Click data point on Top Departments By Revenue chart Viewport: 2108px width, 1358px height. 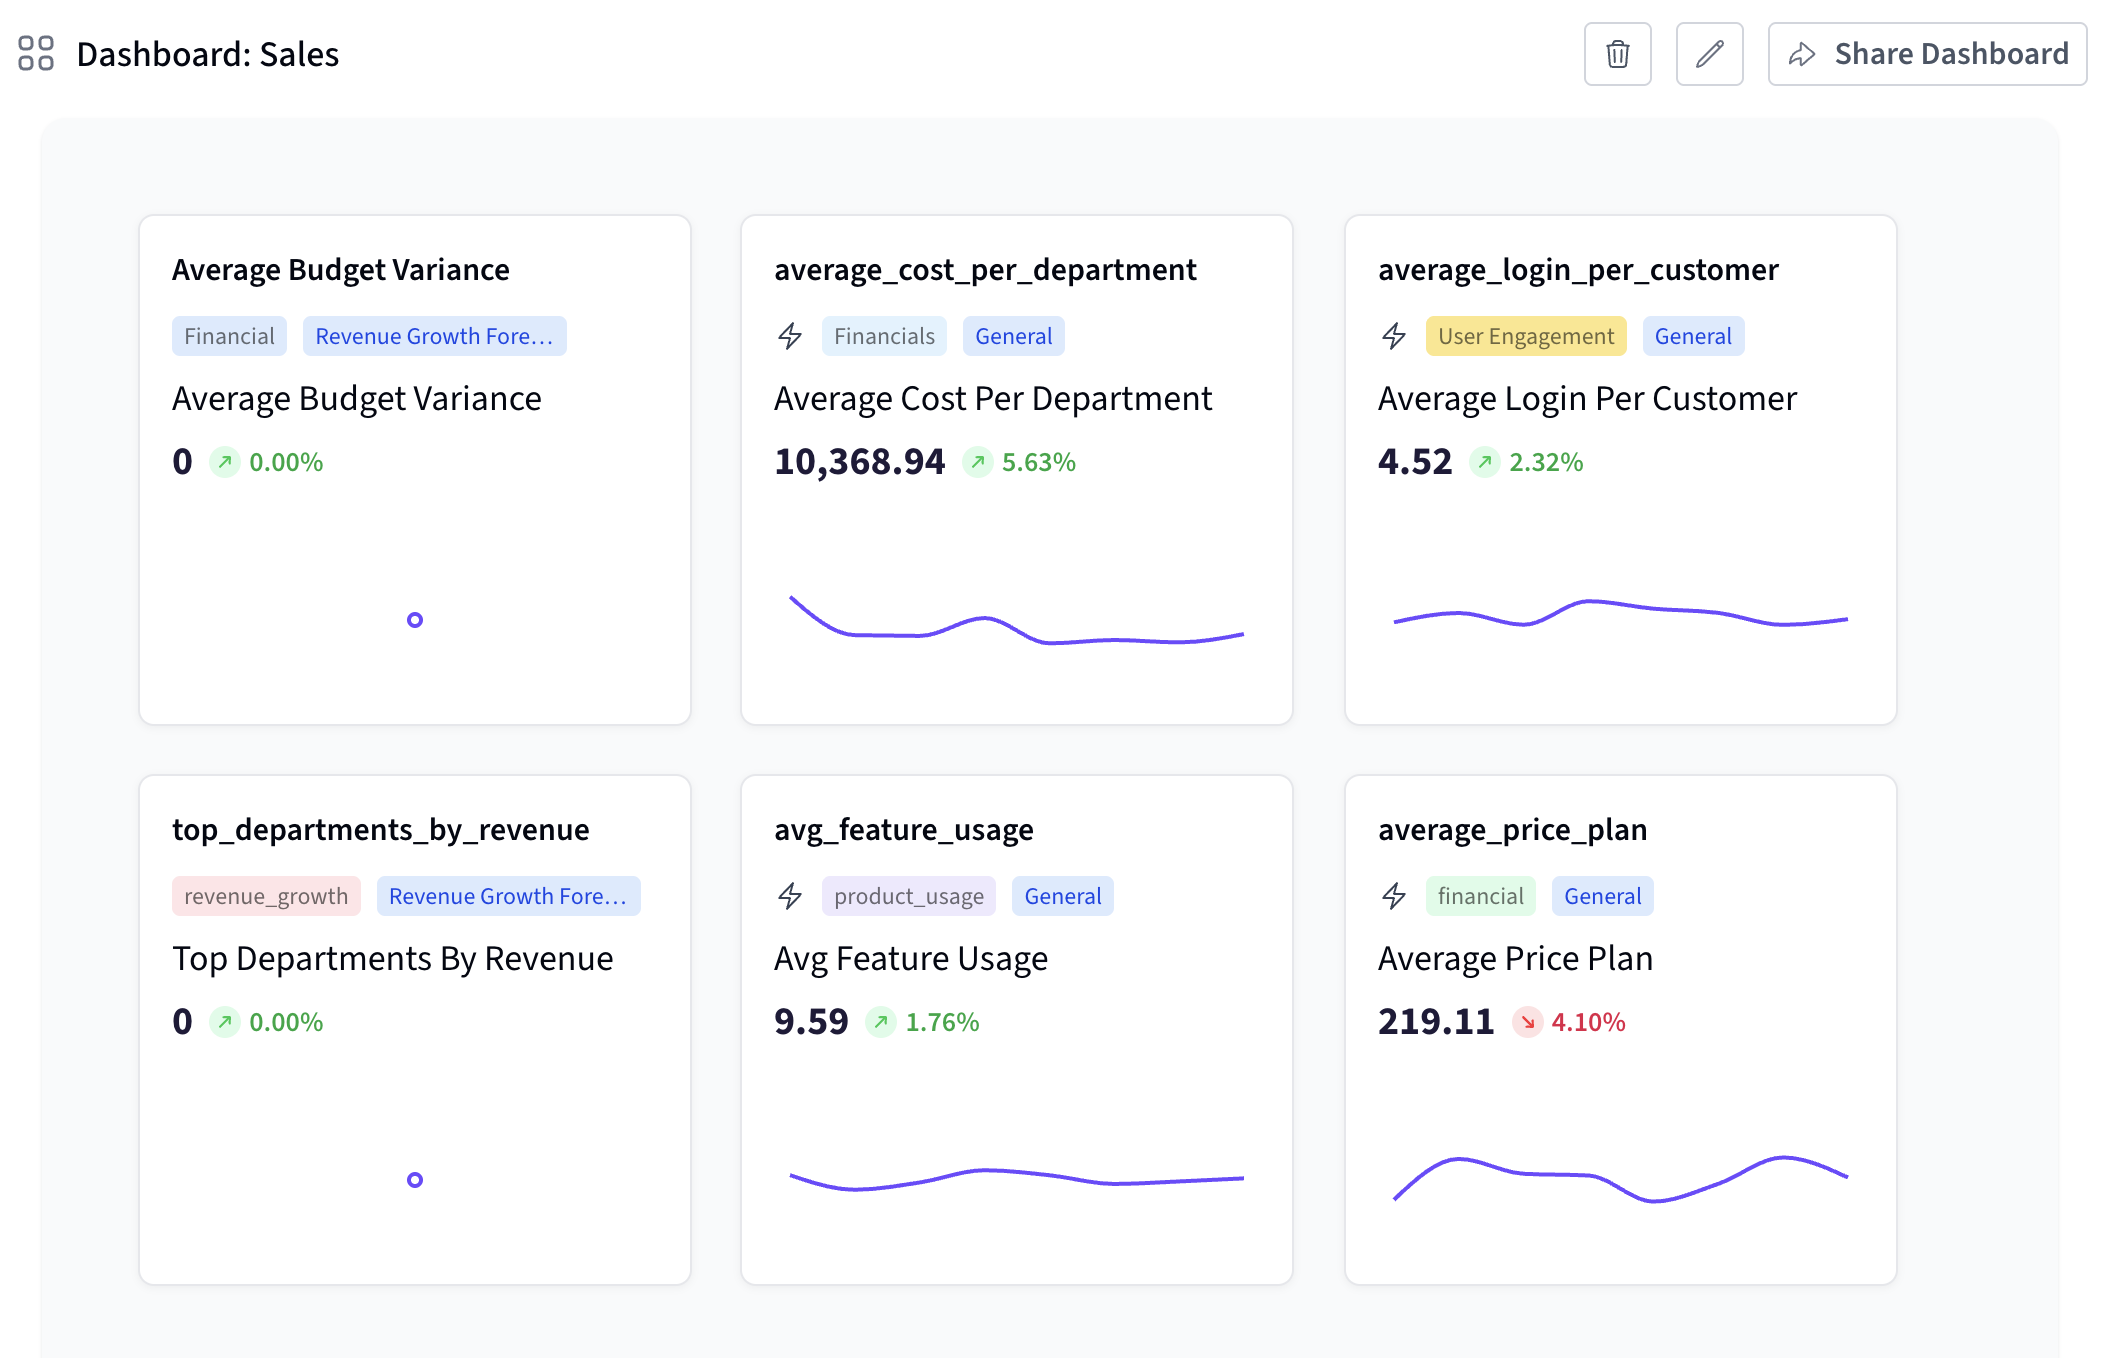point(415,1180)
